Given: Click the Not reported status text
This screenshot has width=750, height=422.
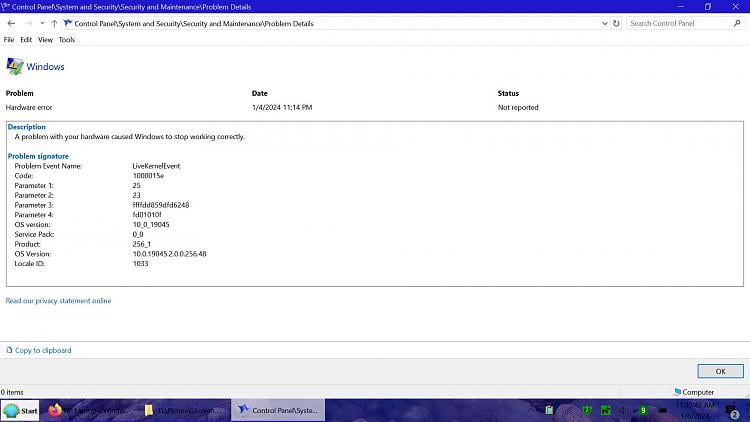Looking at the screenshot, I should [x=518, y=107].
